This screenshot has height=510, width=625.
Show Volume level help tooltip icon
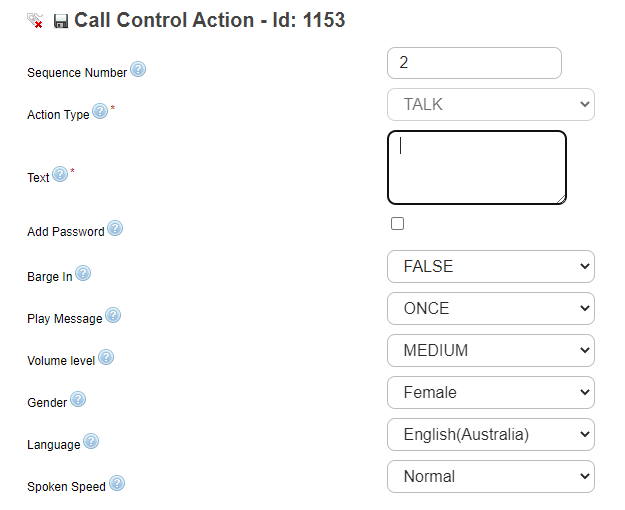click(106, 357)
